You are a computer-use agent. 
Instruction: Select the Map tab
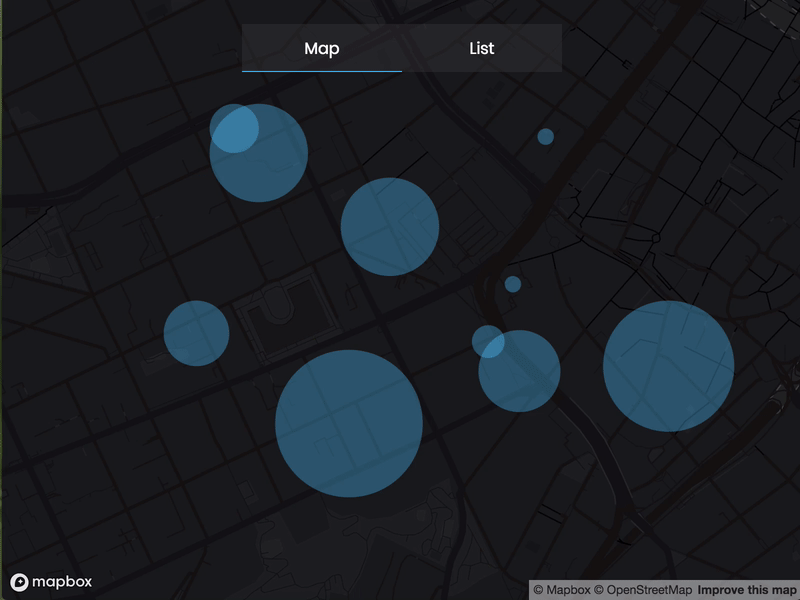pos(321,48)
